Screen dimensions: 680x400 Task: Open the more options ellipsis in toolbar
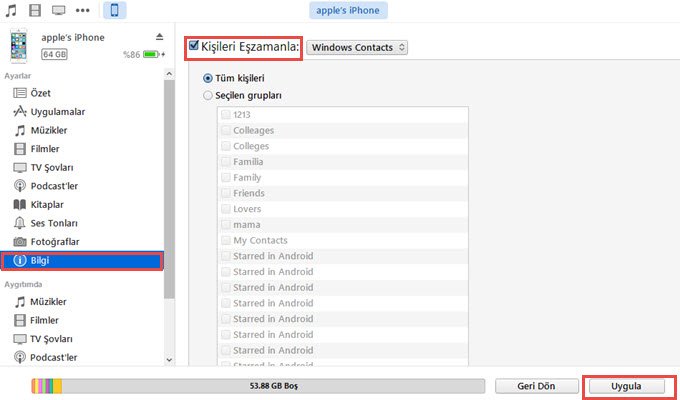tap(82, 10)
